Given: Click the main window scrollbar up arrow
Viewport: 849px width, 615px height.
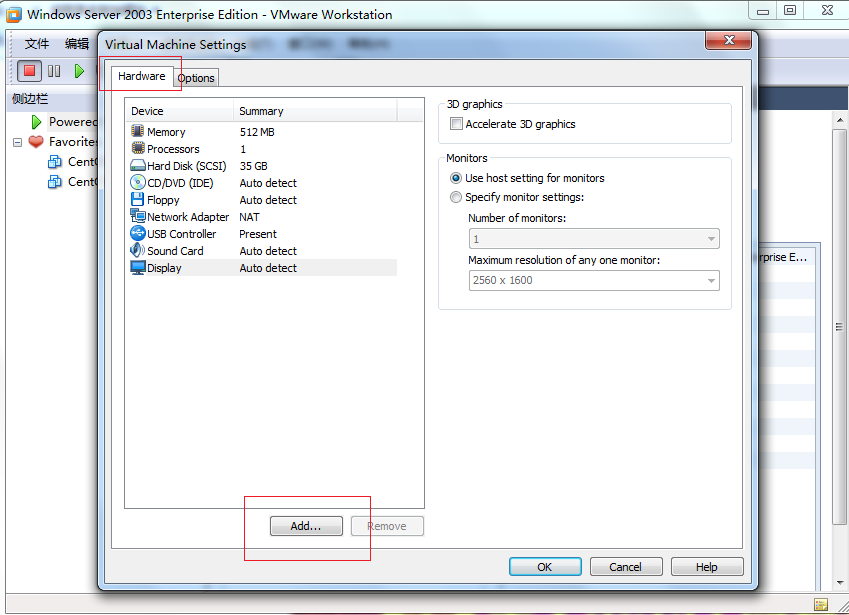Looking at the screenshot, I should coord(840,120).
